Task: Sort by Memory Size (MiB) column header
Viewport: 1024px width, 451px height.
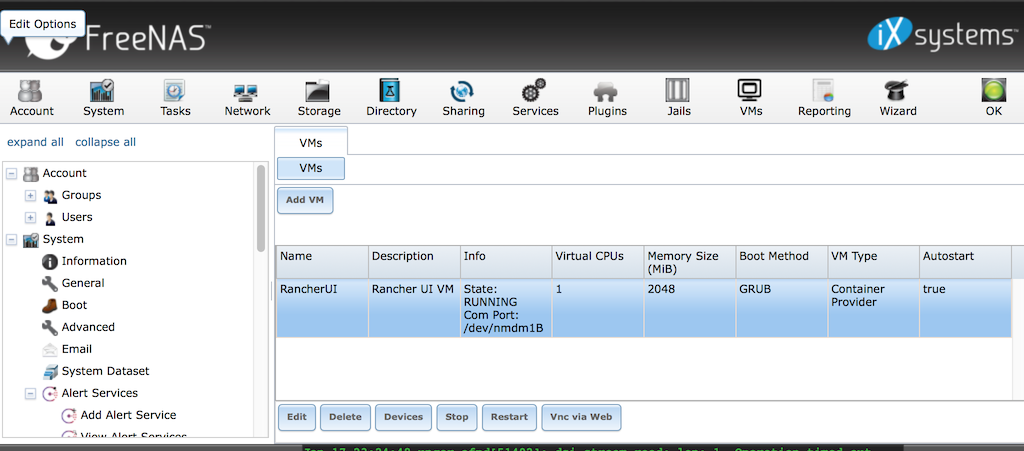Action: pos(690,262)
